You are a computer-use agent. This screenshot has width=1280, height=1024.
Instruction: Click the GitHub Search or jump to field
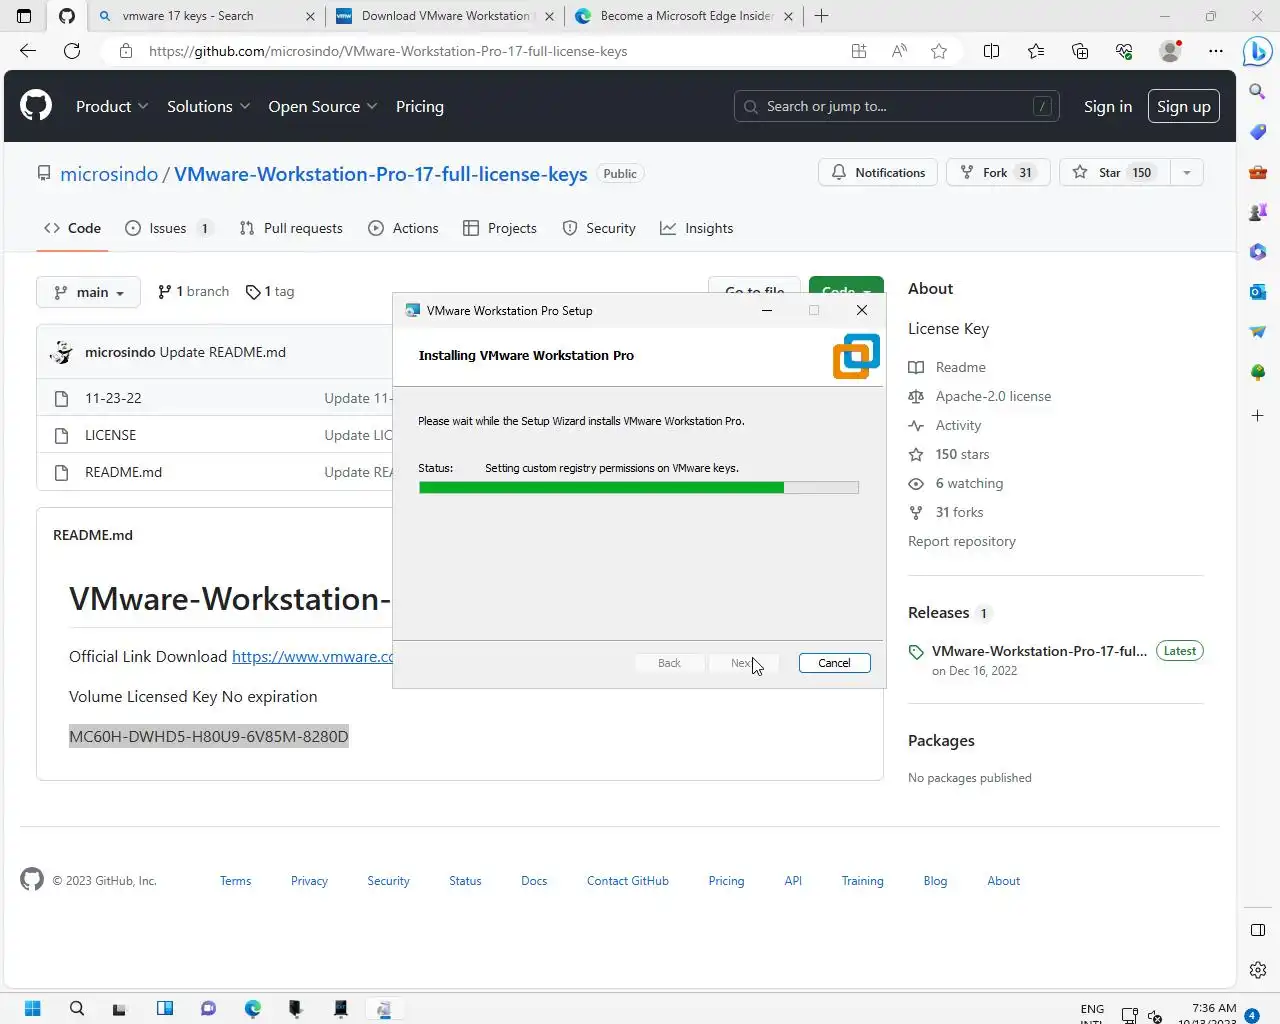tap(897, 106)
